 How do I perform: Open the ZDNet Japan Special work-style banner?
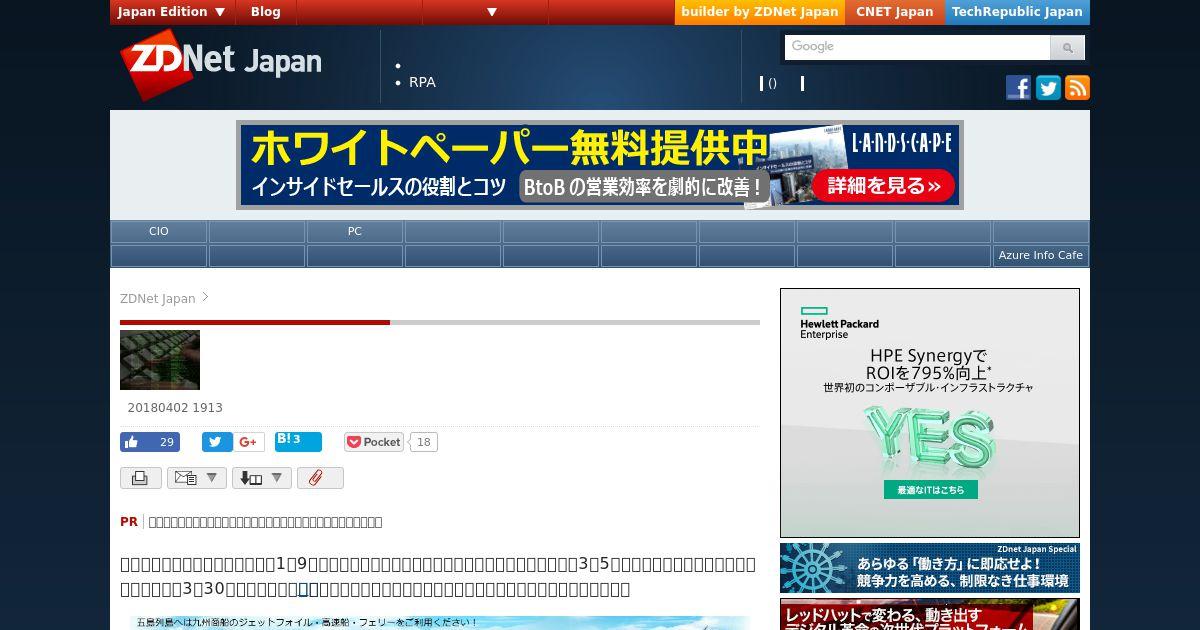(930, 568)
